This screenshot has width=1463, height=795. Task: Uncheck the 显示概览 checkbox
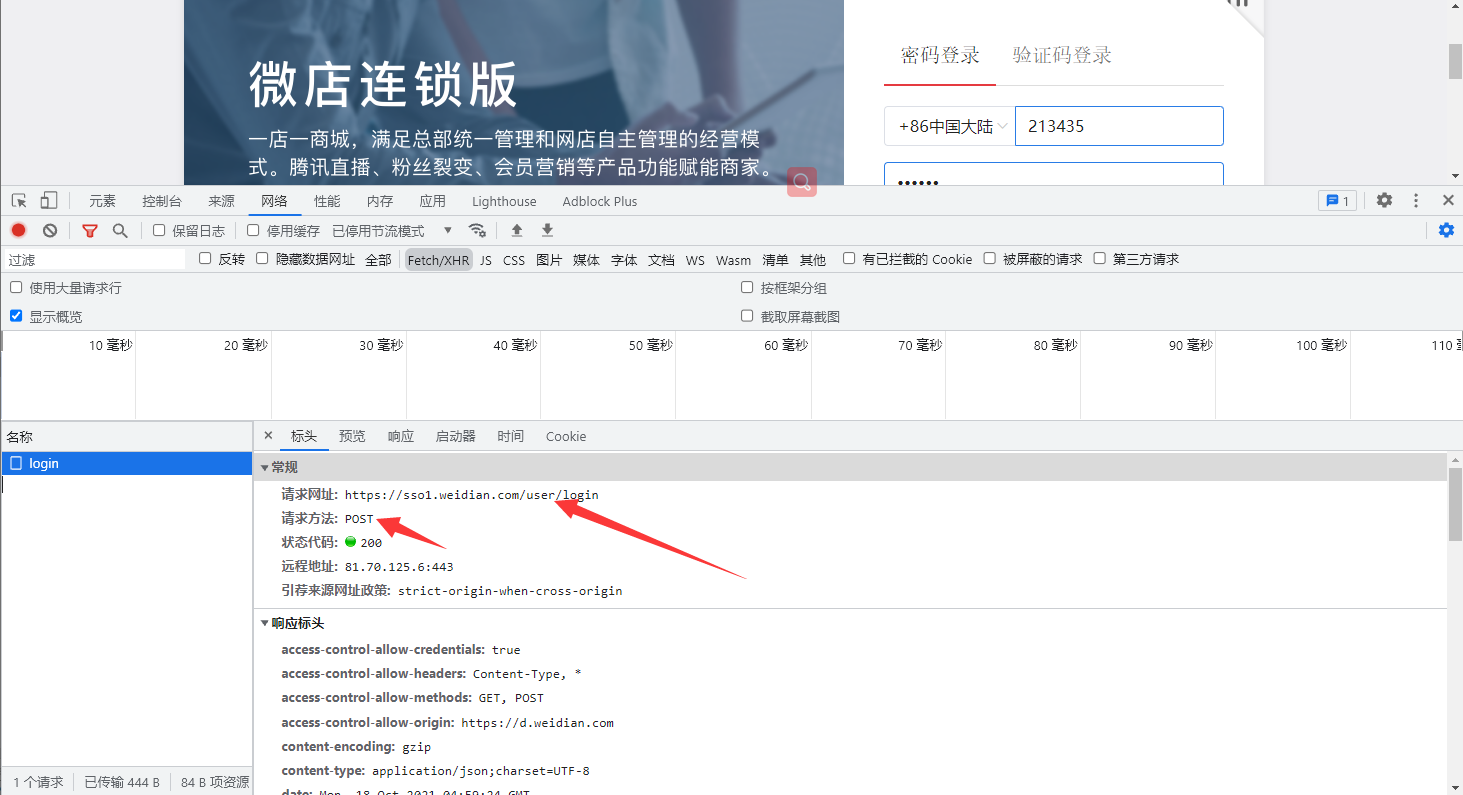click(16, 316)
